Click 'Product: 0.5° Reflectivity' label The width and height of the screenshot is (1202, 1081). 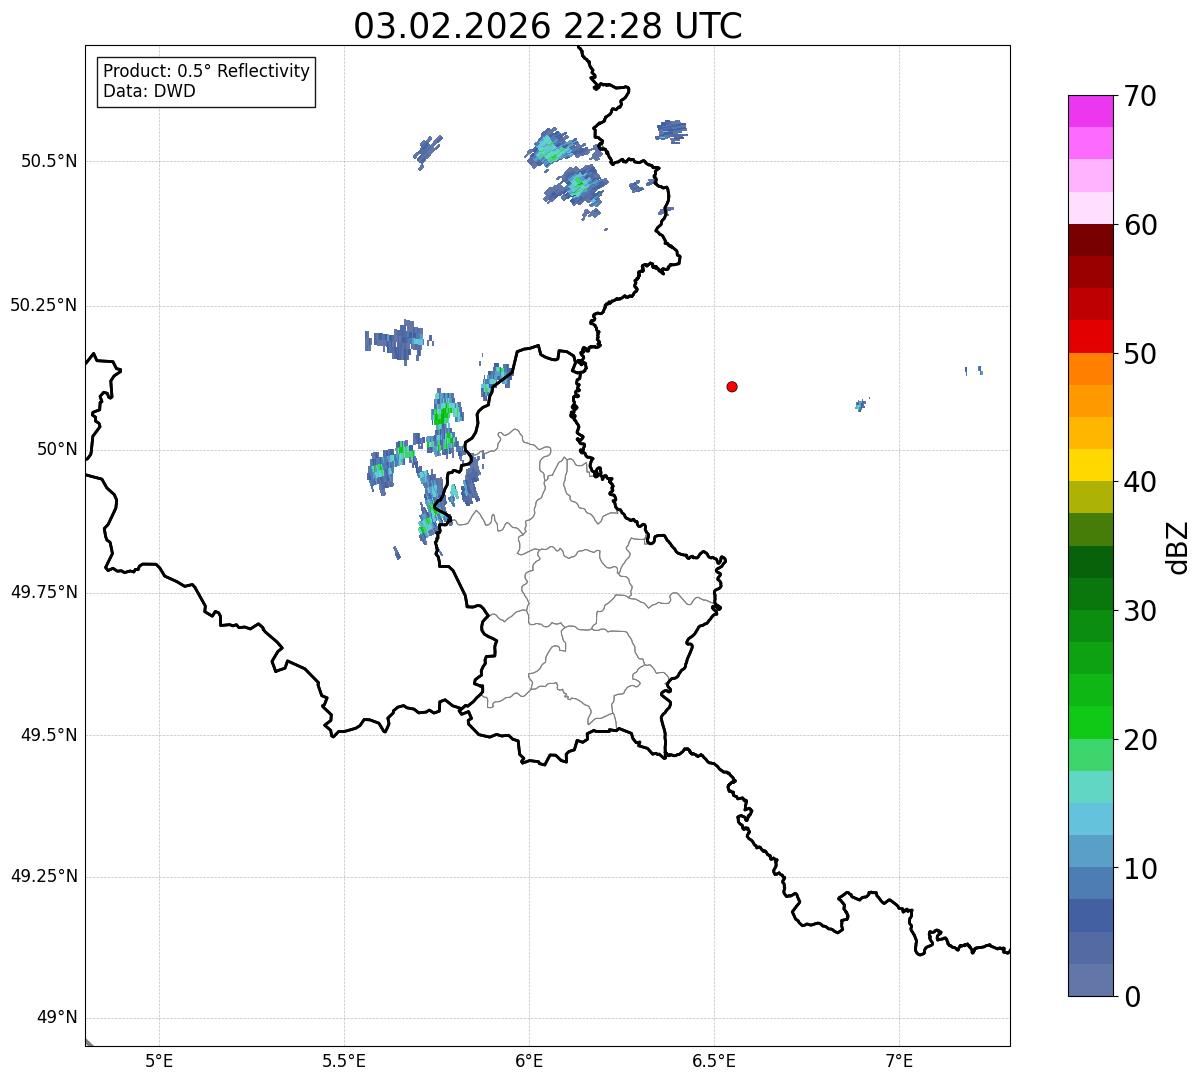click(207, 72)
